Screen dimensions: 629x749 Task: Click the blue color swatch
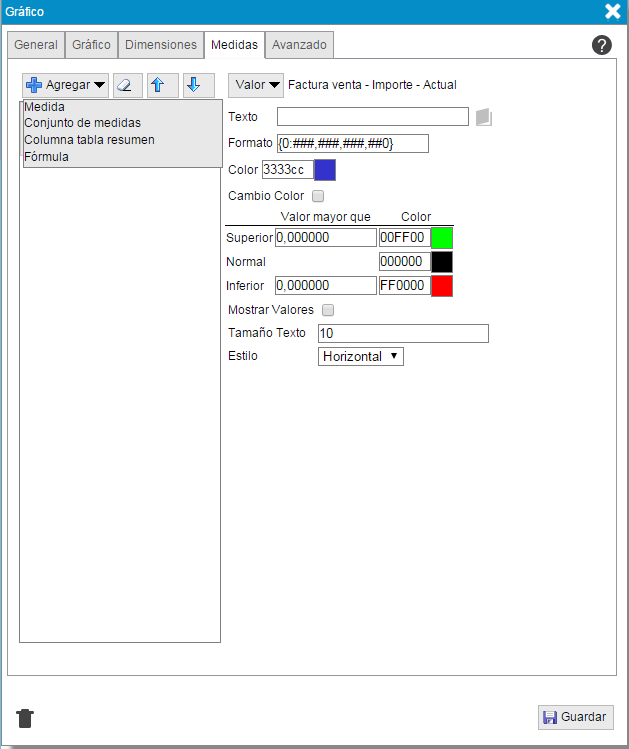[325, 170]
